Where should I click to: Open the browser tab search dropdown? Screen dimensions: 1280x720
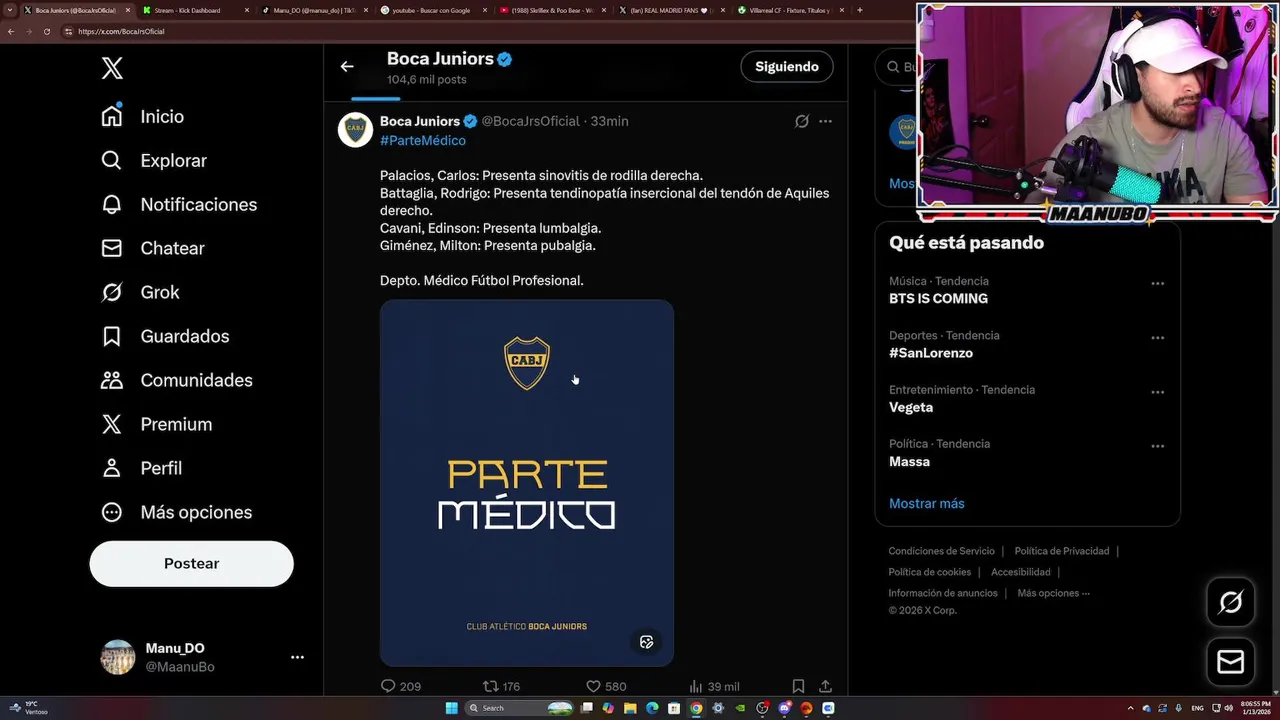(12, 10)
